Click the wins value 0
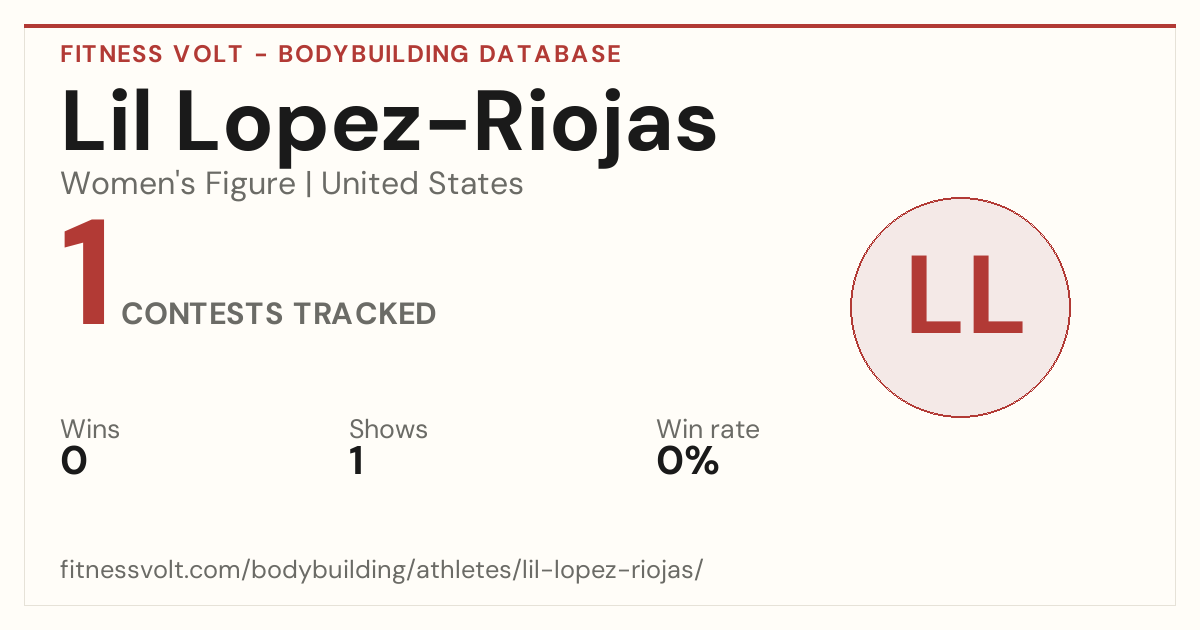This screenshot has height=630, width=1200. coord(74,461)
